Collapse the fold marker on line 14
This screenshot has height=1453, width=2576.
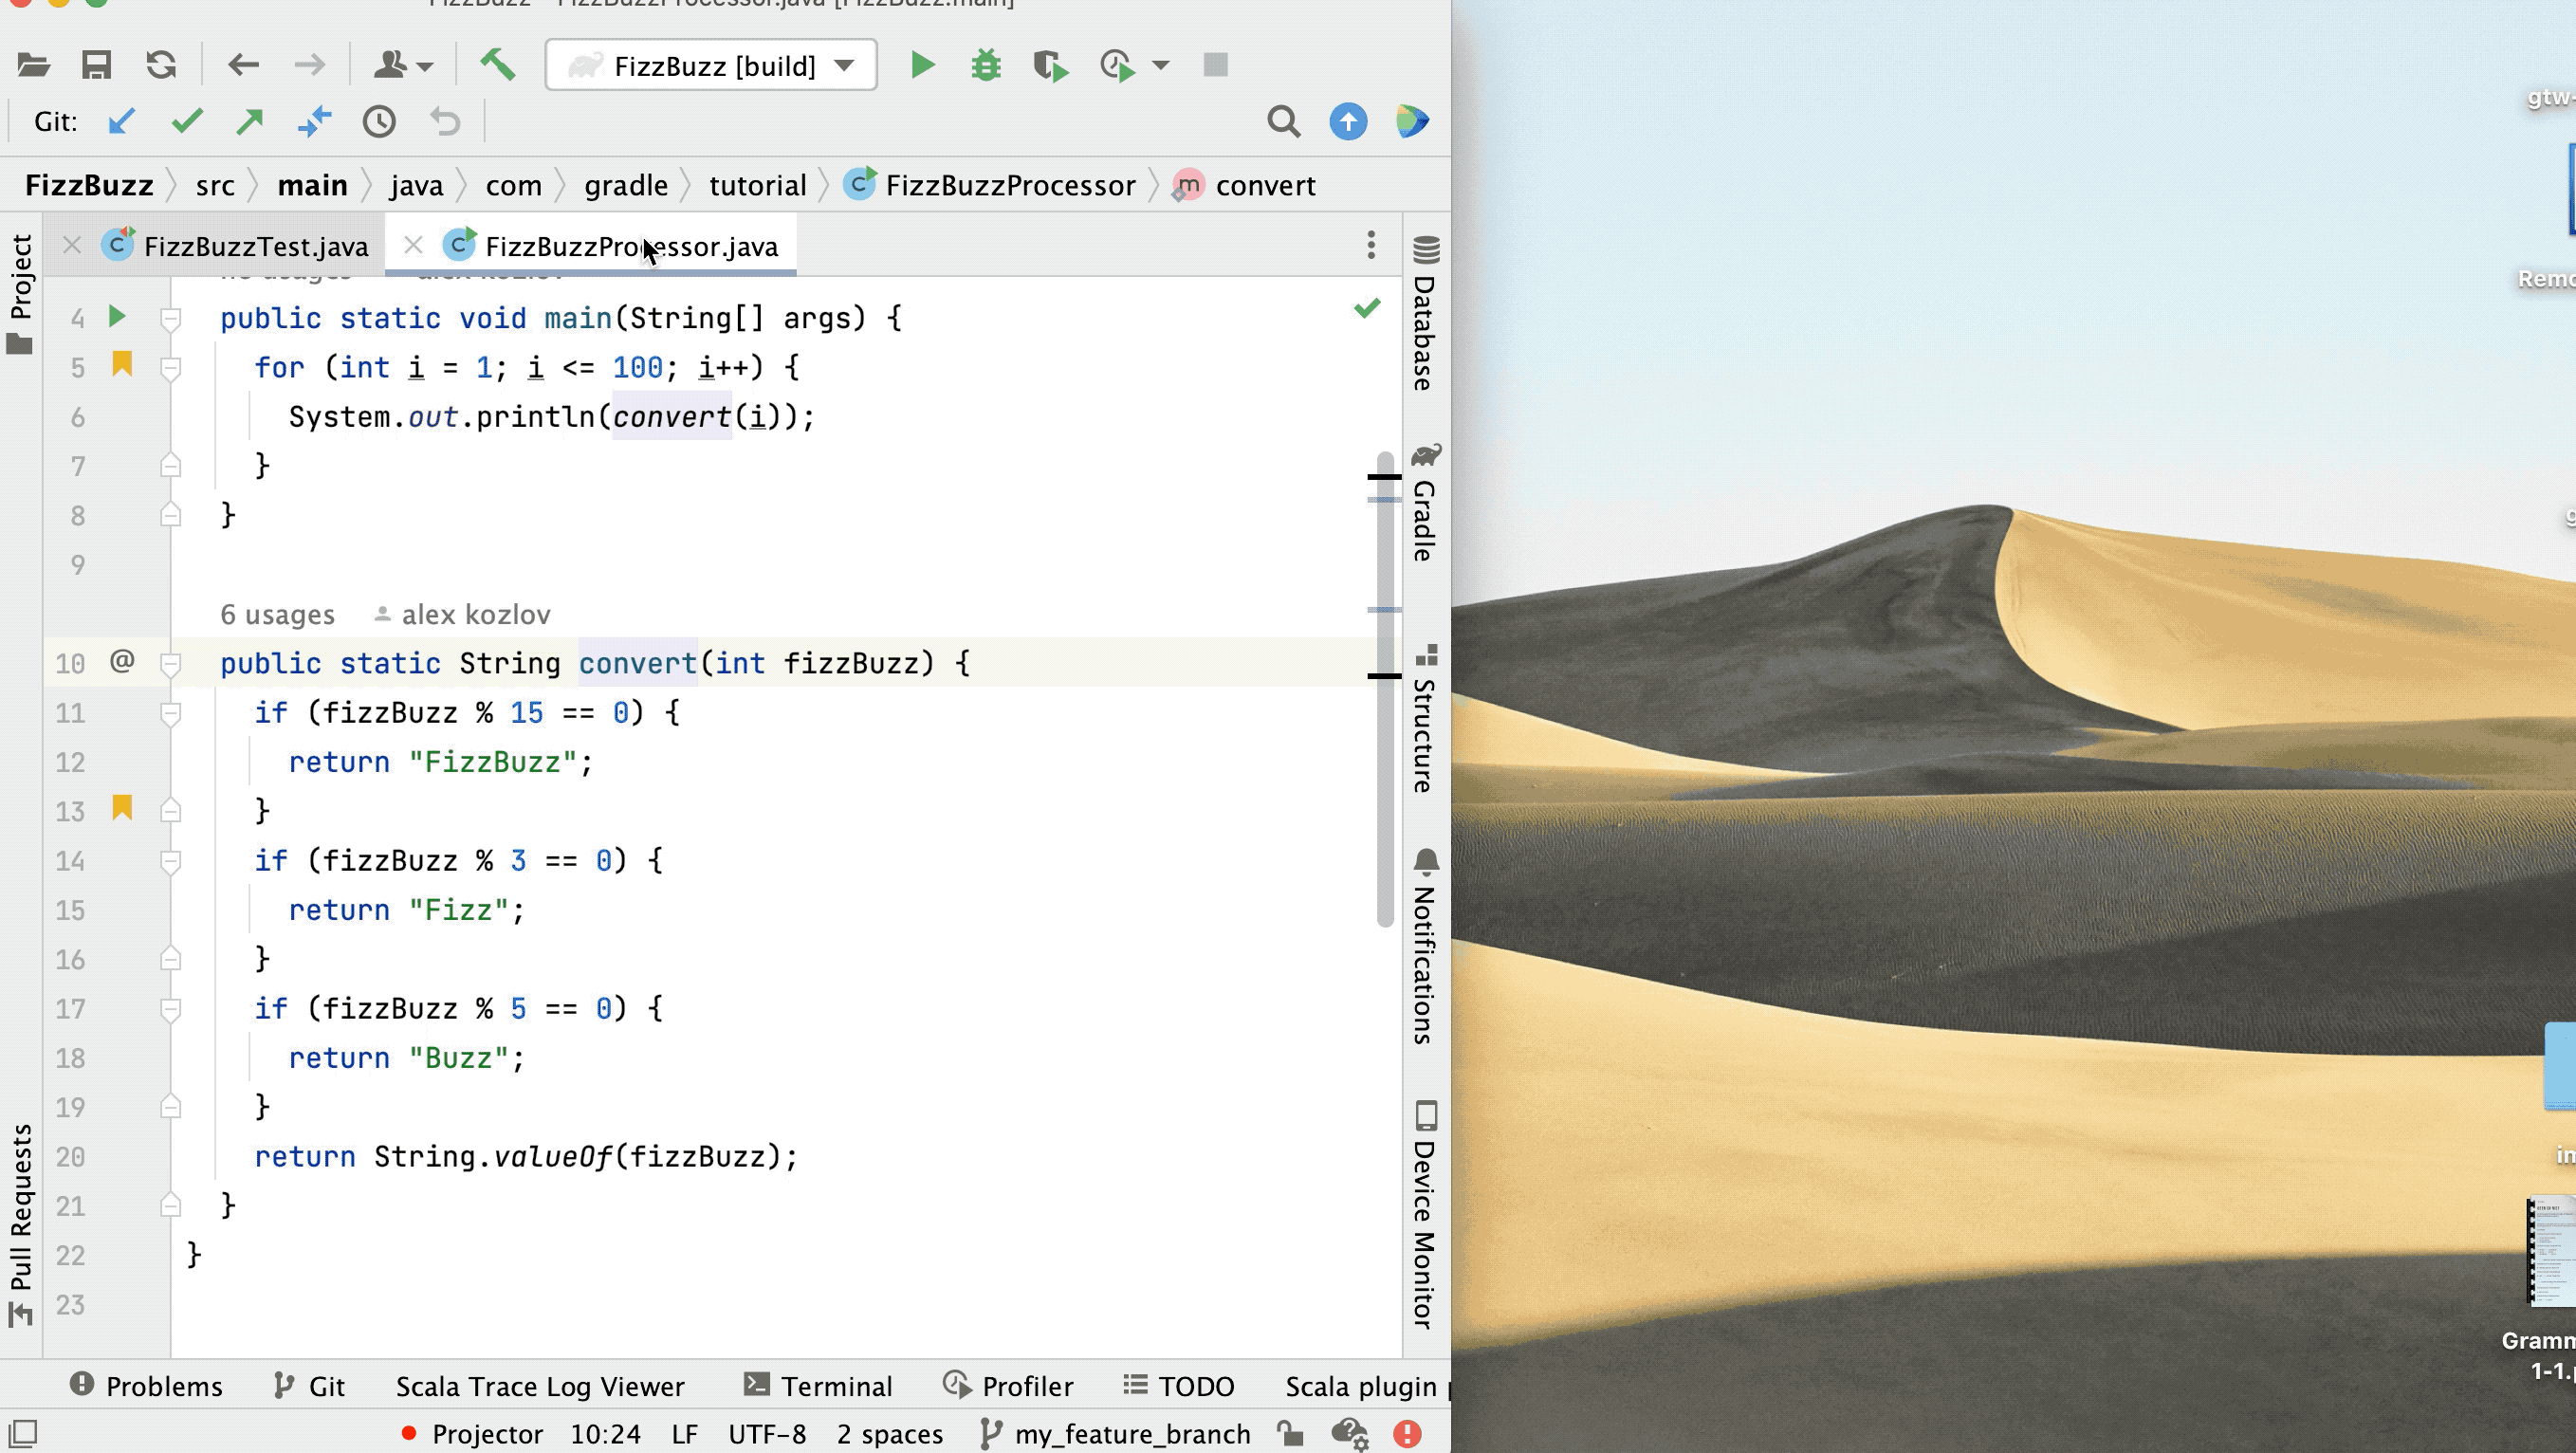171,861
